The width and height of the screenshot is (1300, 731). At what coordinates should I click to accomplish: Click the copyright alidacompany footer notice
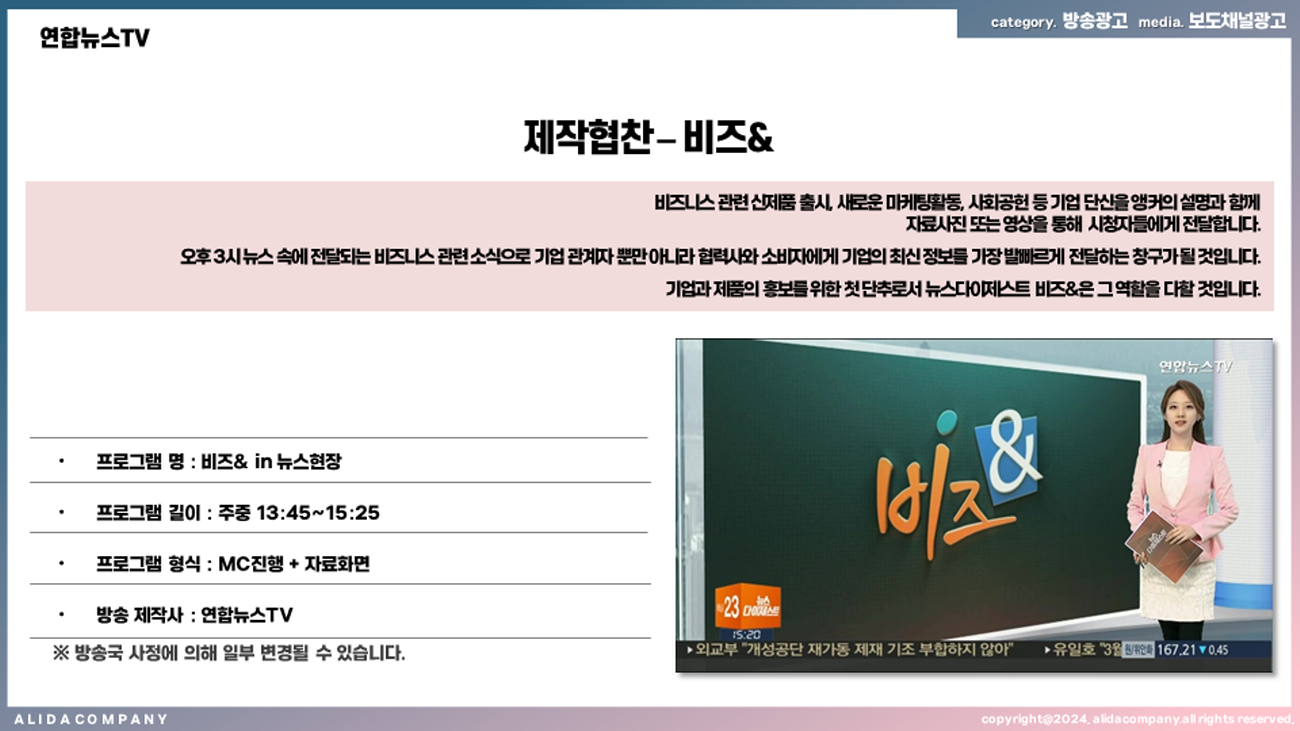click(1137, 719)
